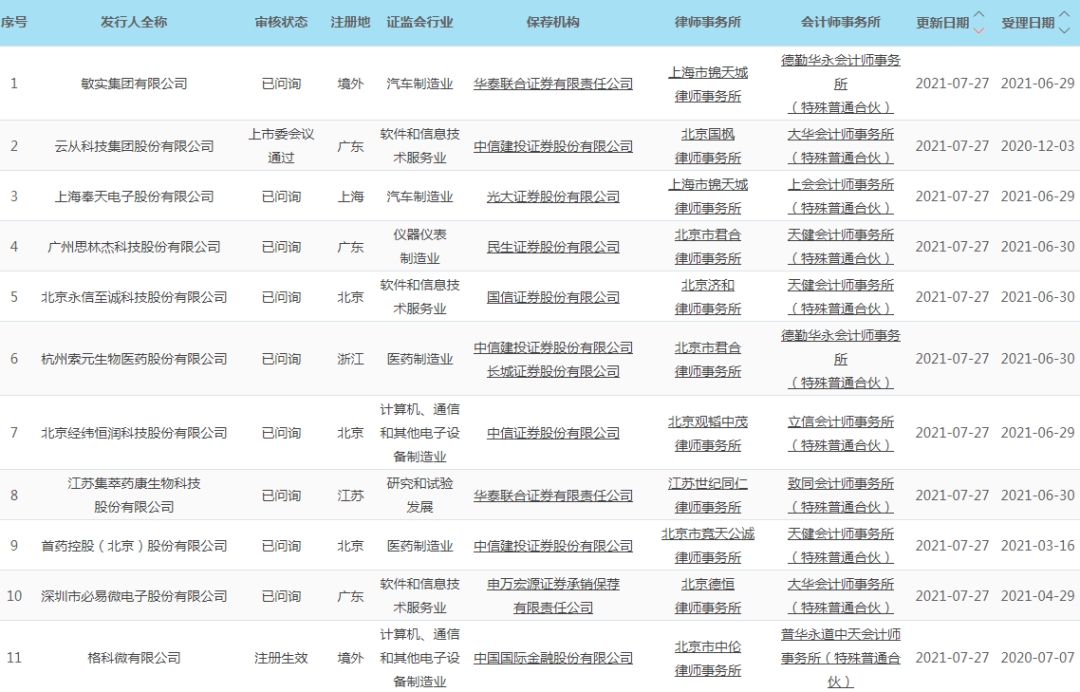Image resolution: width=1080 pixels, height=692 pixels.
Task: Select issuer 杭州索元生物医药股份有限公司
Action: pos(134,359)
